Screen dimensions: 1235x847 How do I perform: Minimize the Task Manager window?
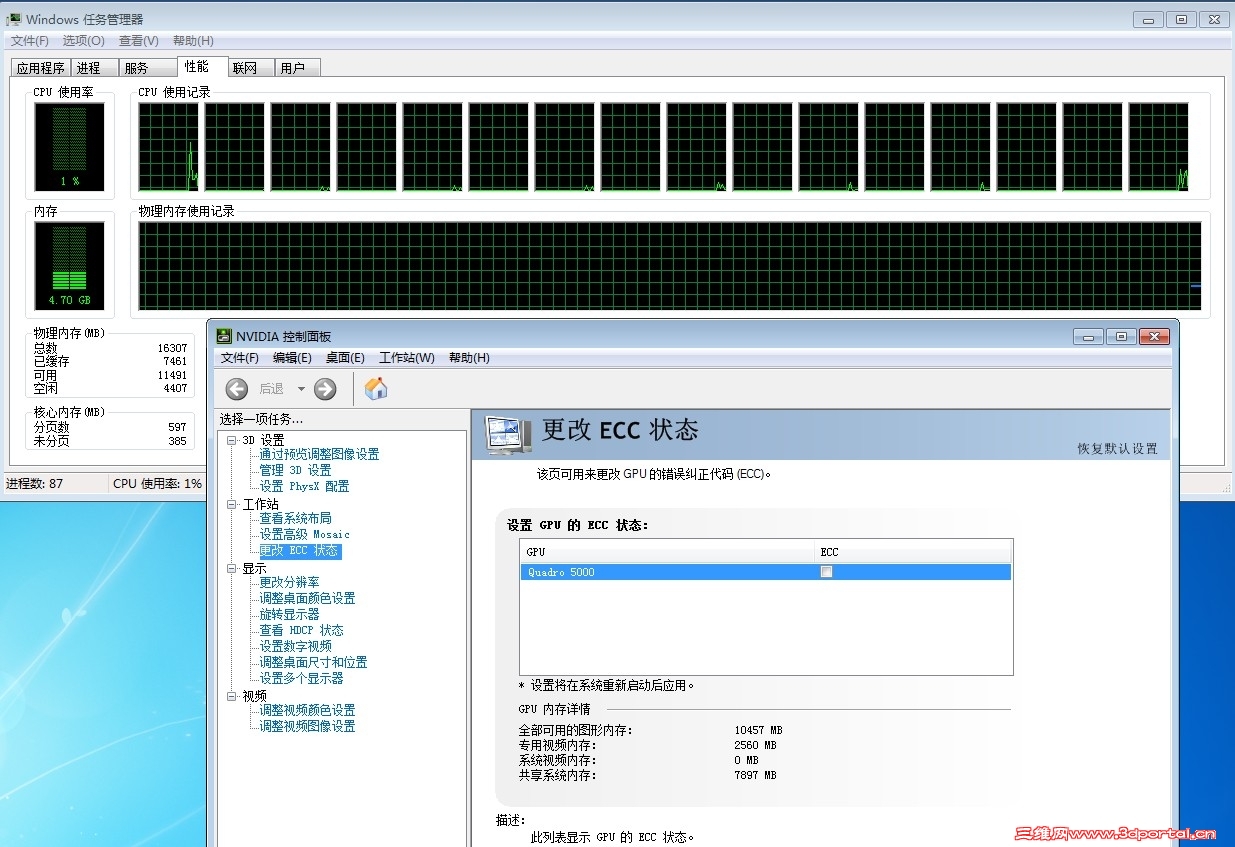coord(1149,19)
